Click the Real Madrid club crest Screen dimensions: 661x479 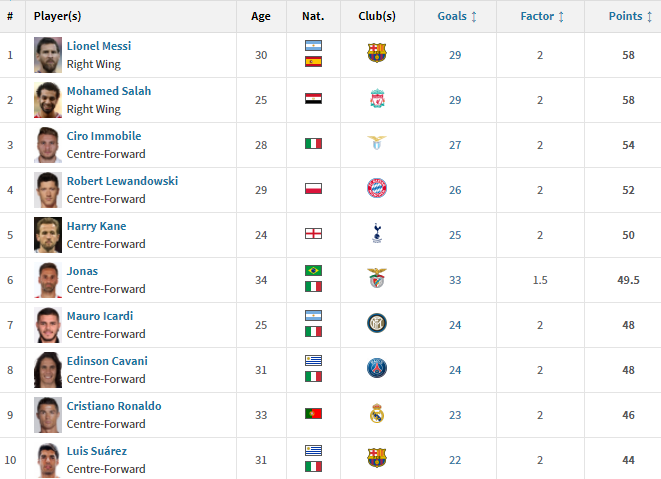click(377, 413)
